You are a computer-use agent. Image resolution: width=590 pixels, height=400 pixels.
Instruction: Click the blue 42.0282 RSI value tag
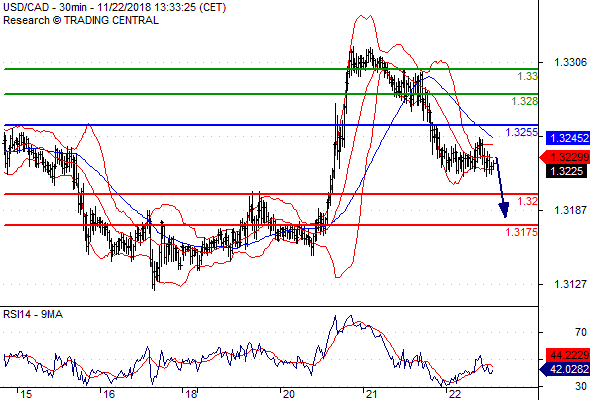[565, 369]
